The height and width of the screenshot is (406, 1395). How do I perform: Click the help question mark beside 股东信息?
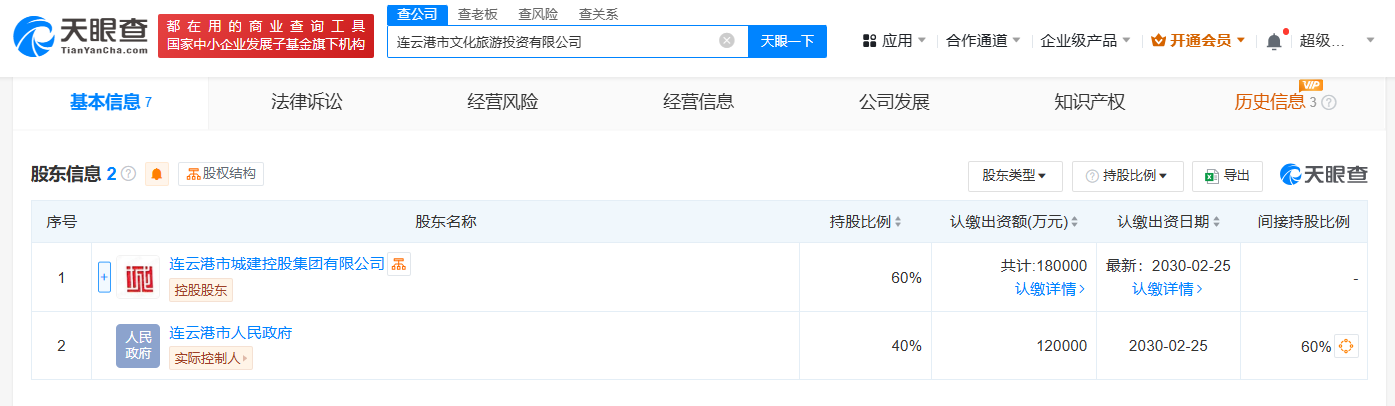point(129,174)
